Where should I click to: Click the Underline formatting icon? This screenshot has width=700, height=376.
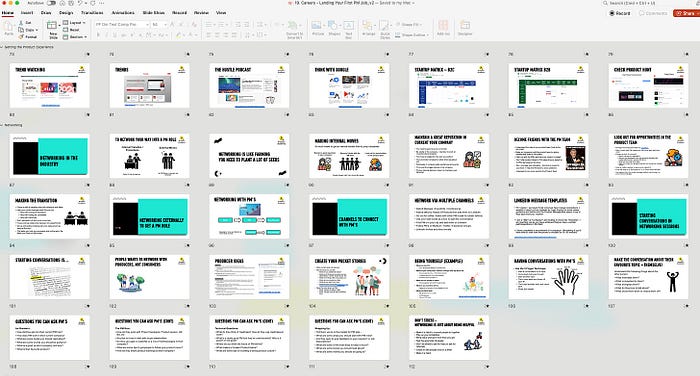point(115,35)
